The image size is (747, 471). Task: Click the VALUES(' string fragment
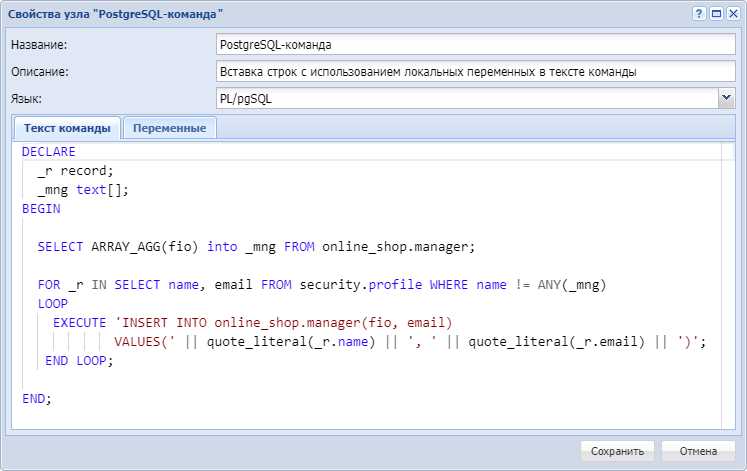145,342
